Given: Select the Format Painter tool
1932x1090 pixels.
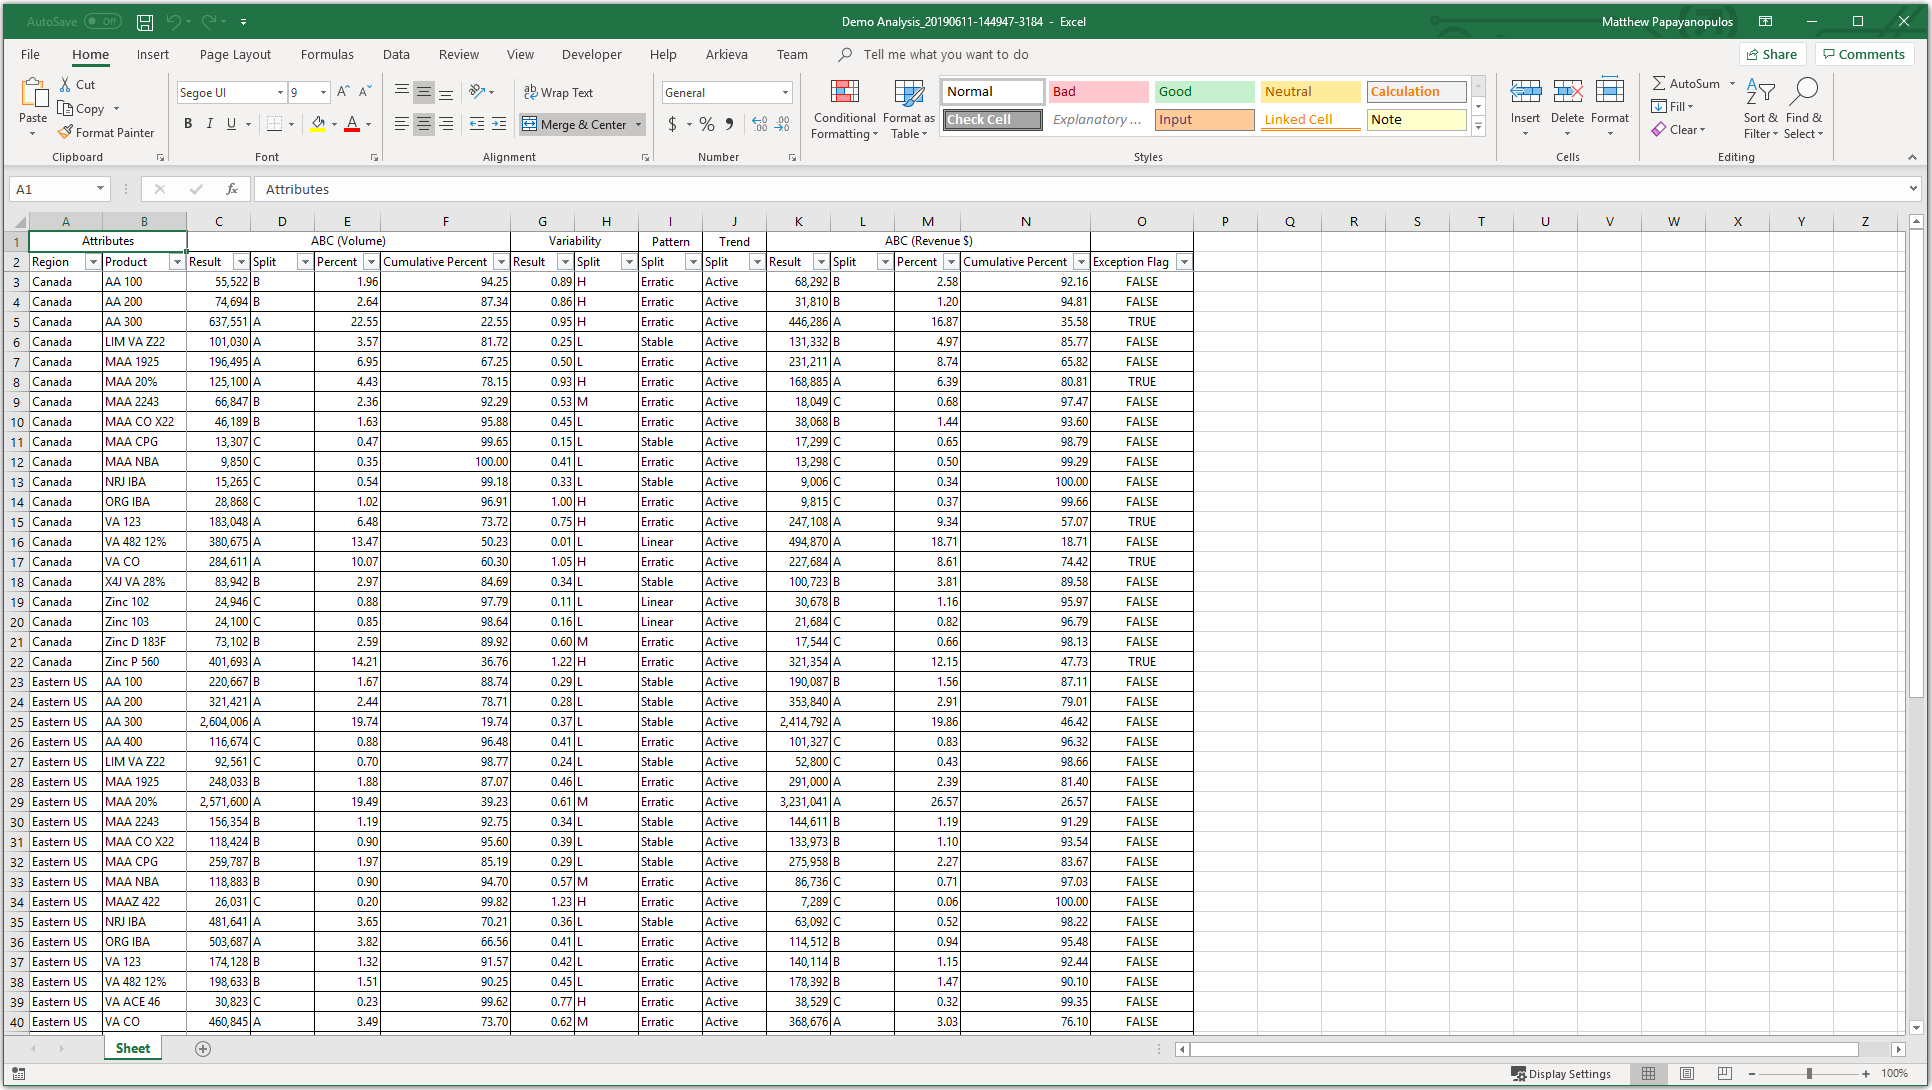Looking at the screenshot, I should [106, 132].
